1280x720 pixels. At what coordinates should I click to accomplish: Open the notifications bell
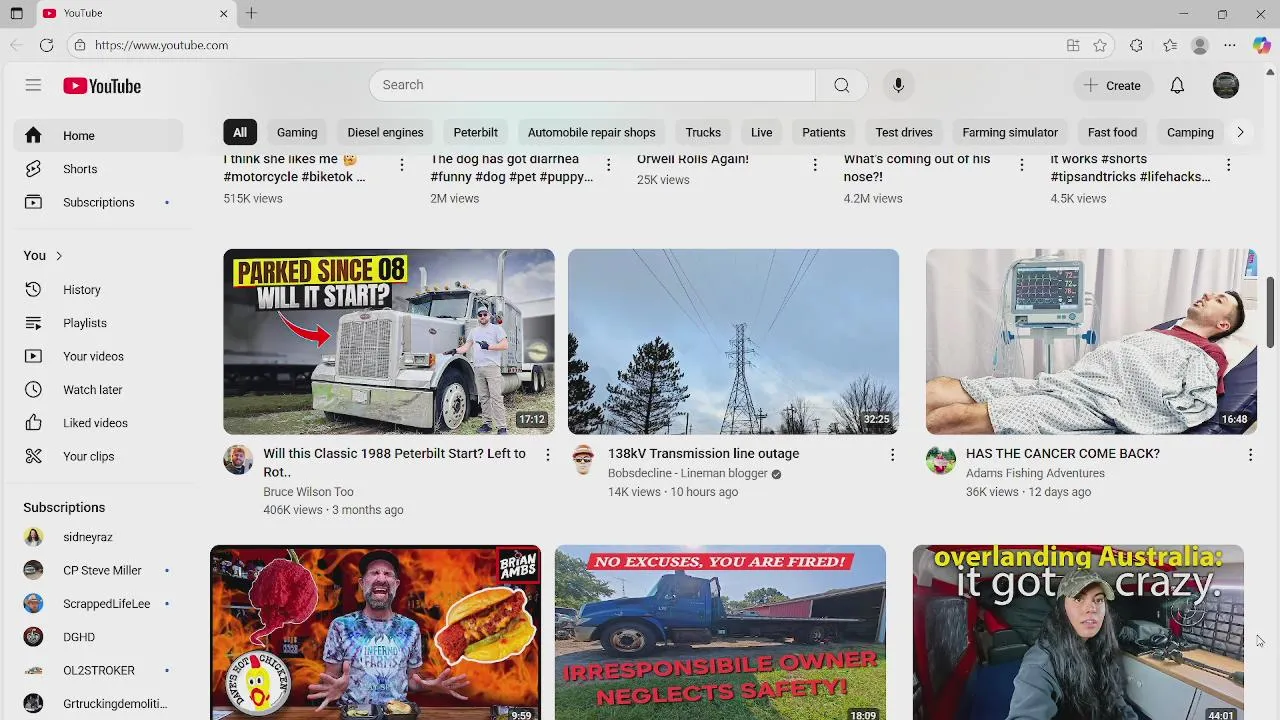pyautogui.click(x=1177, y=85)
